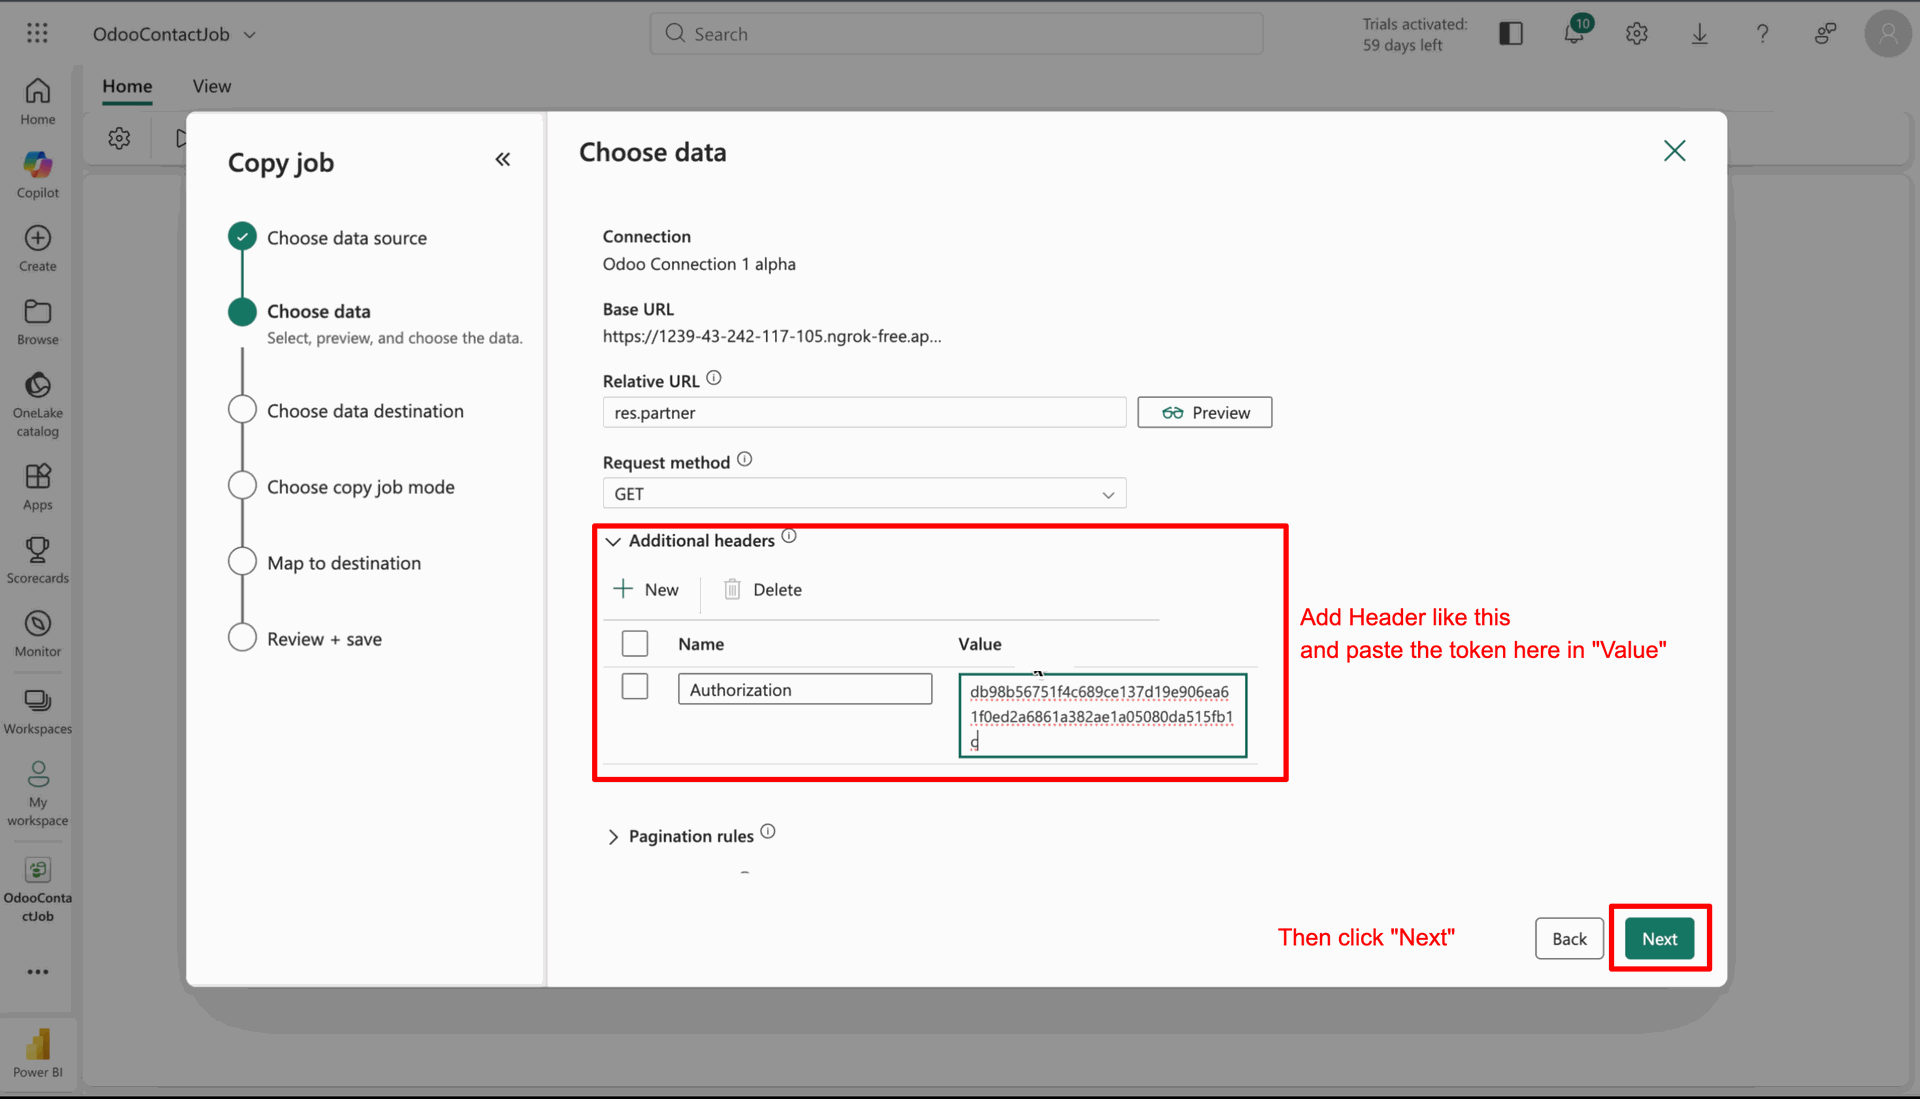Click the Next button

[1659, 938]
